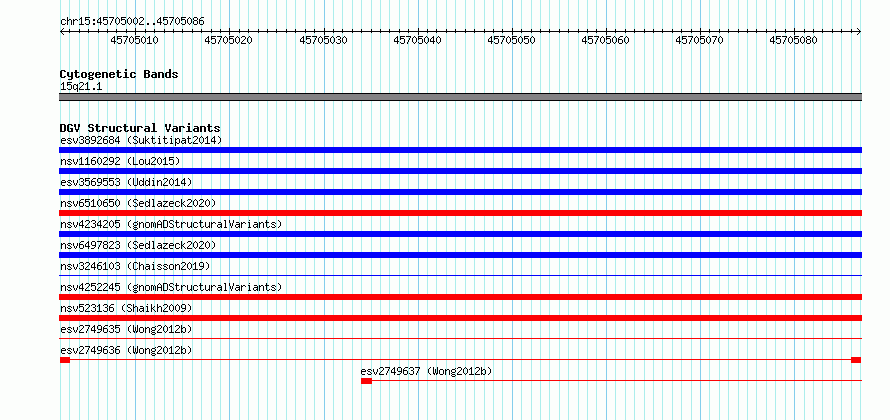Viewport: 890px width, 420px height.
Task: Click ruler position label 45705020
Action: [229, 40]
